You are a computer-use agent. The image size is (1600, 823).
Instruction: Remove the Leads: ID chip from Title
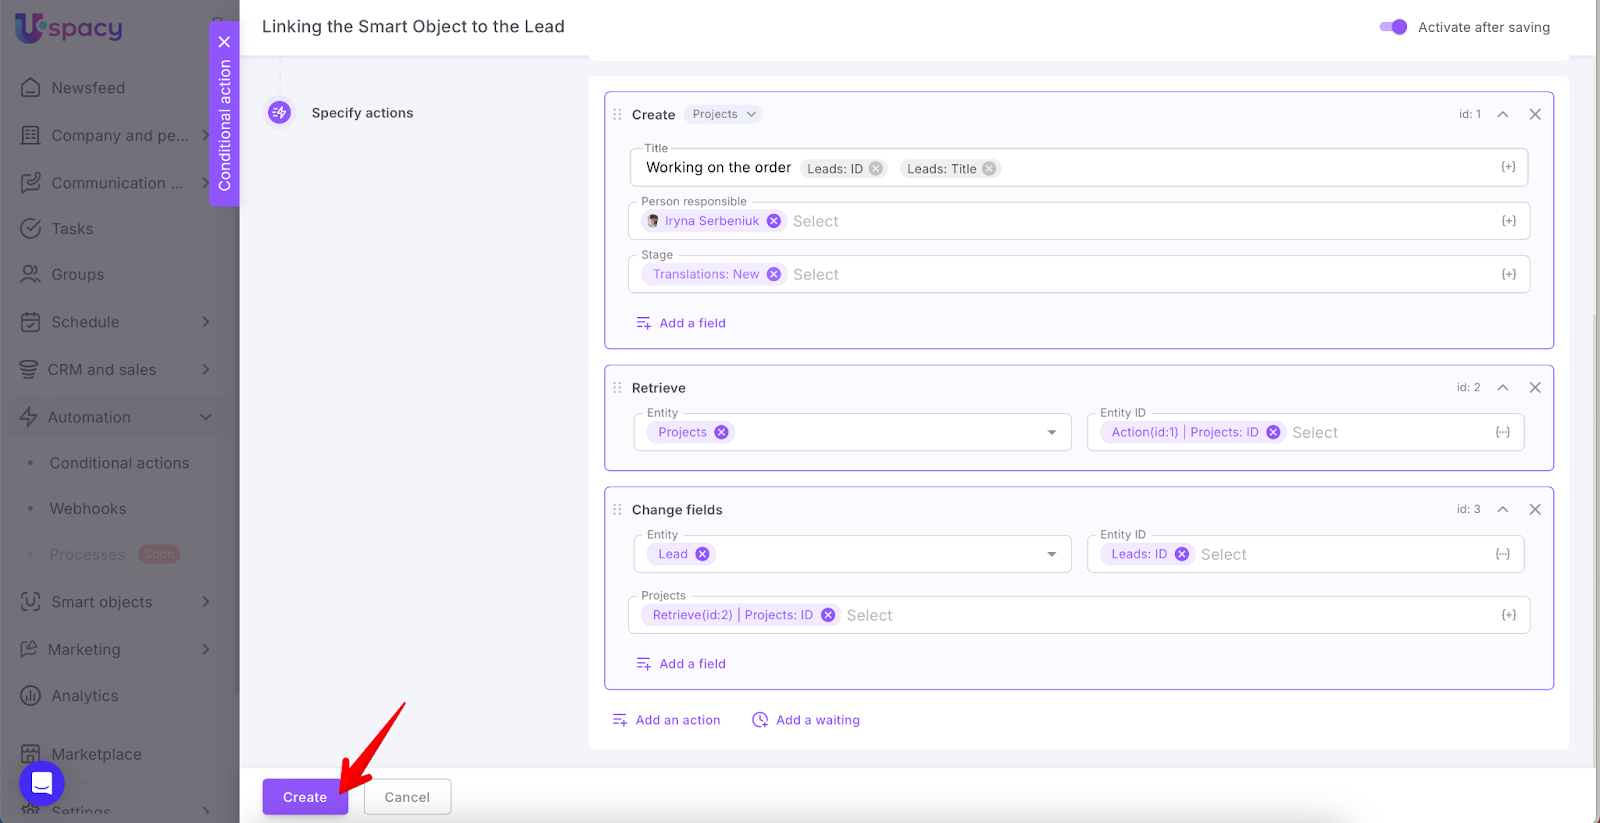tap(876, 169)
